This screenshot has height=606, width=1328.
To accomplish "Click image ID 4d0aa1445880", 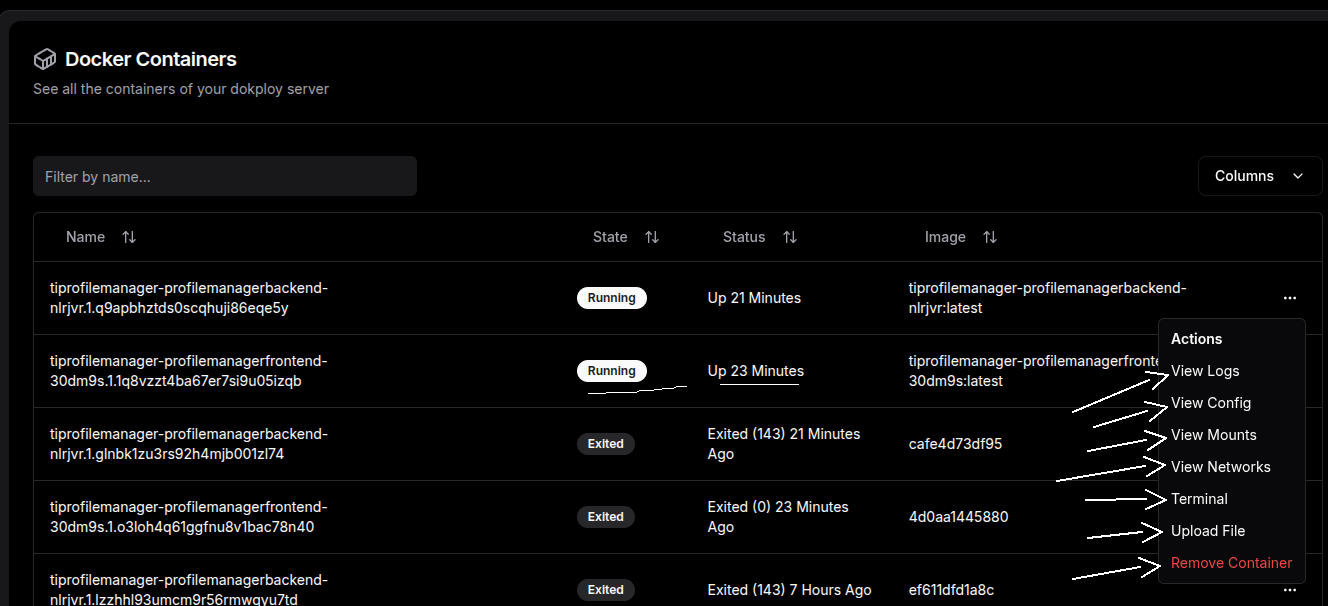I will point(959,517).
